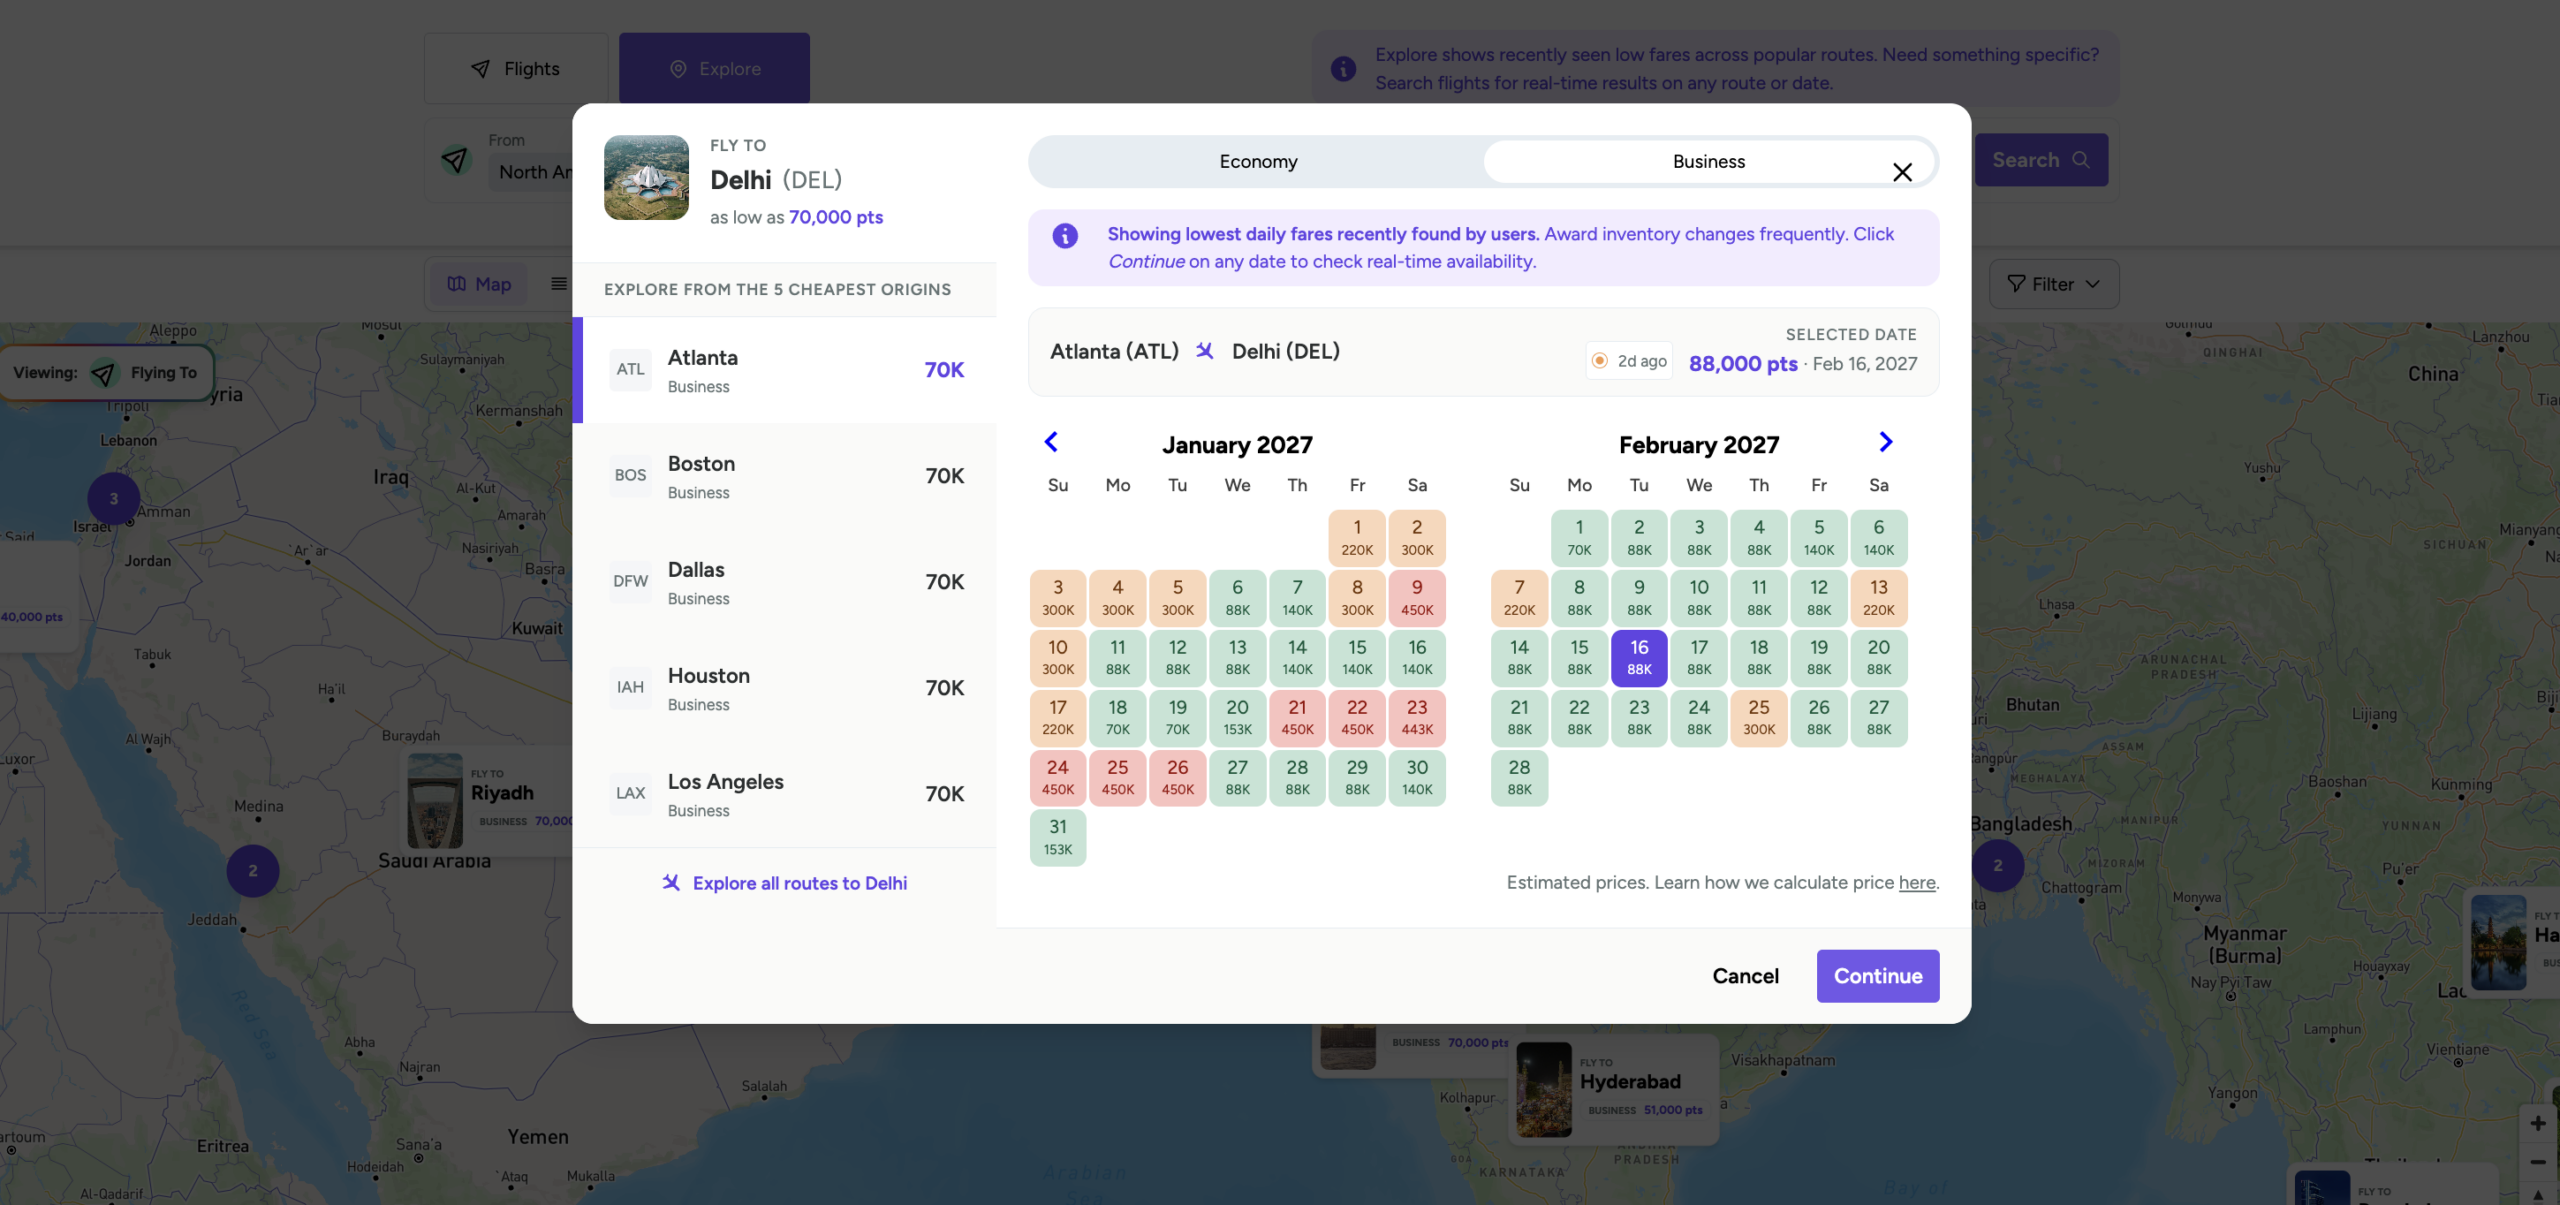Viewport: 2560px width, 1205px height.
Task: Switch to Economy cabin fares
Action: pos(1257,161)
